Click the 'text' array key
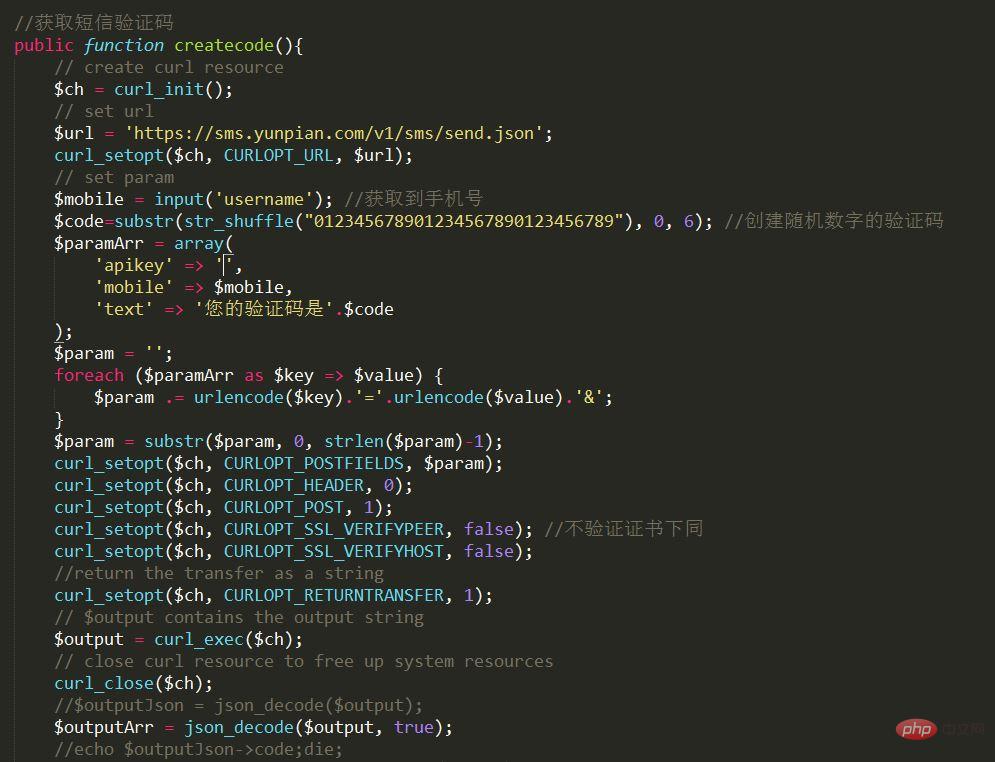 coord(124,309)
